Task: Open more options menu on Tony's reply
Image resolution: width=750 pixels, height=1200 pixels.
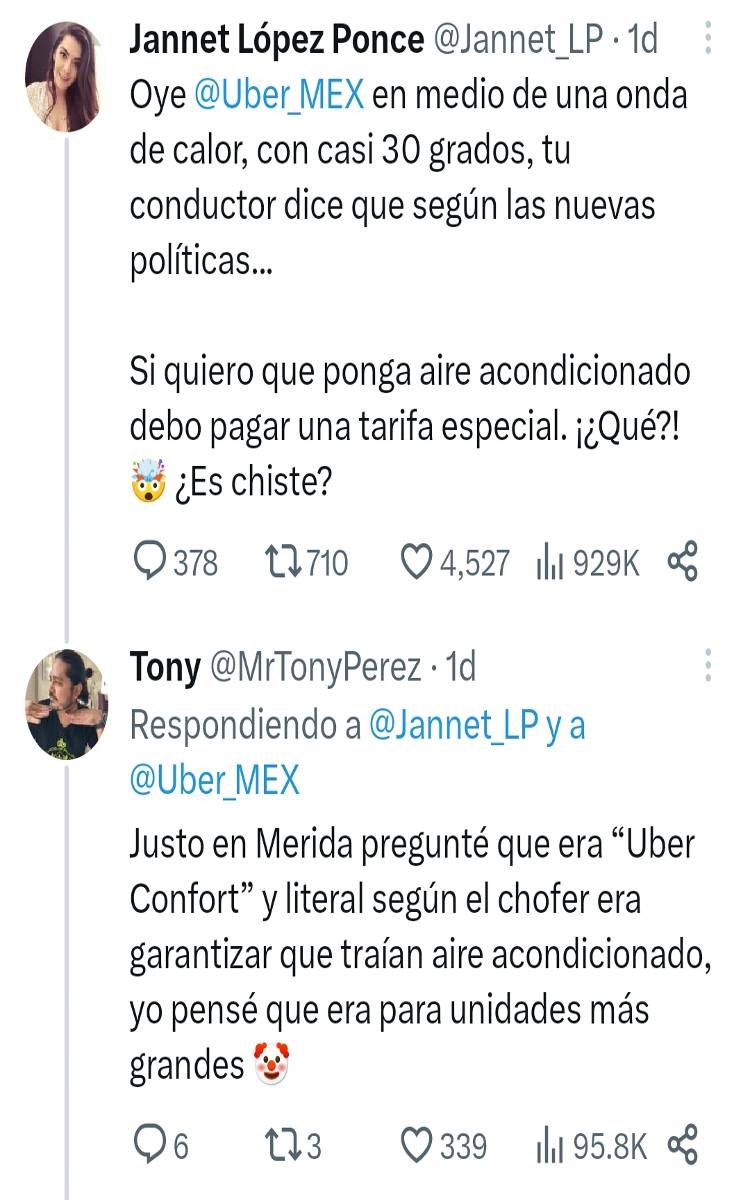Action: pos(708,667)
